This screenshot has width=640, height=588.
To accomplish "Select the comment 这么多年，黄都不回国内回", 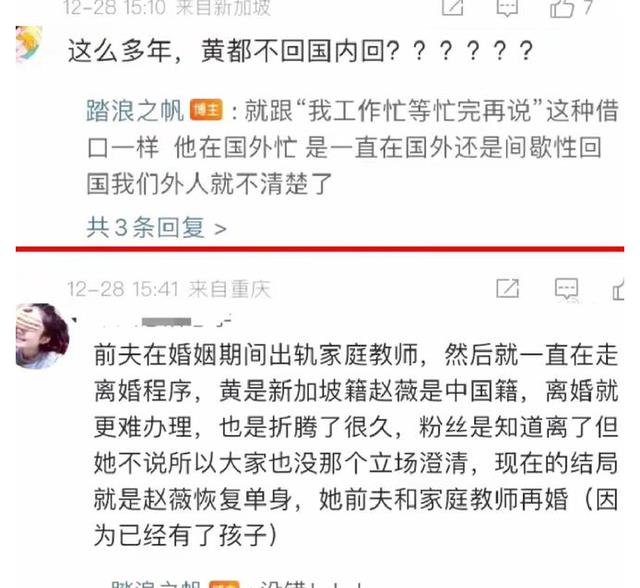I will coord(300,51).
